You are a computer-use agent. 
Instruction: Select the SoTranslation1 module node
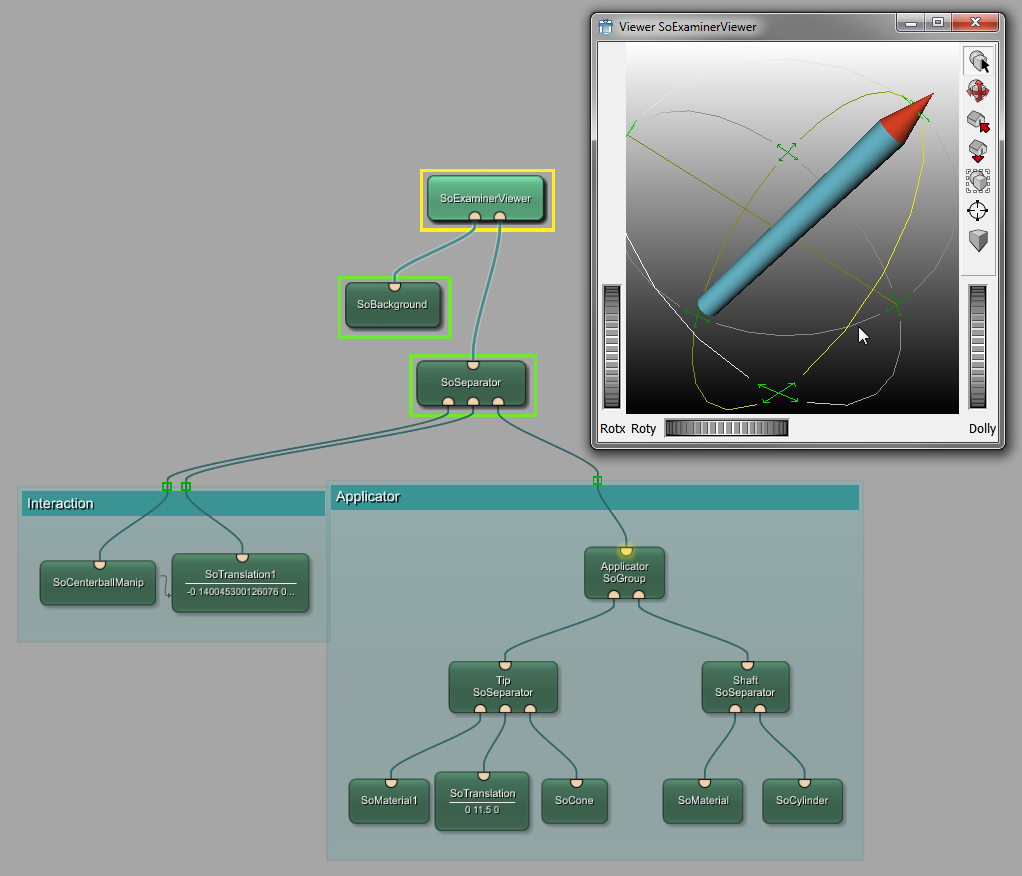click(240, 582)
